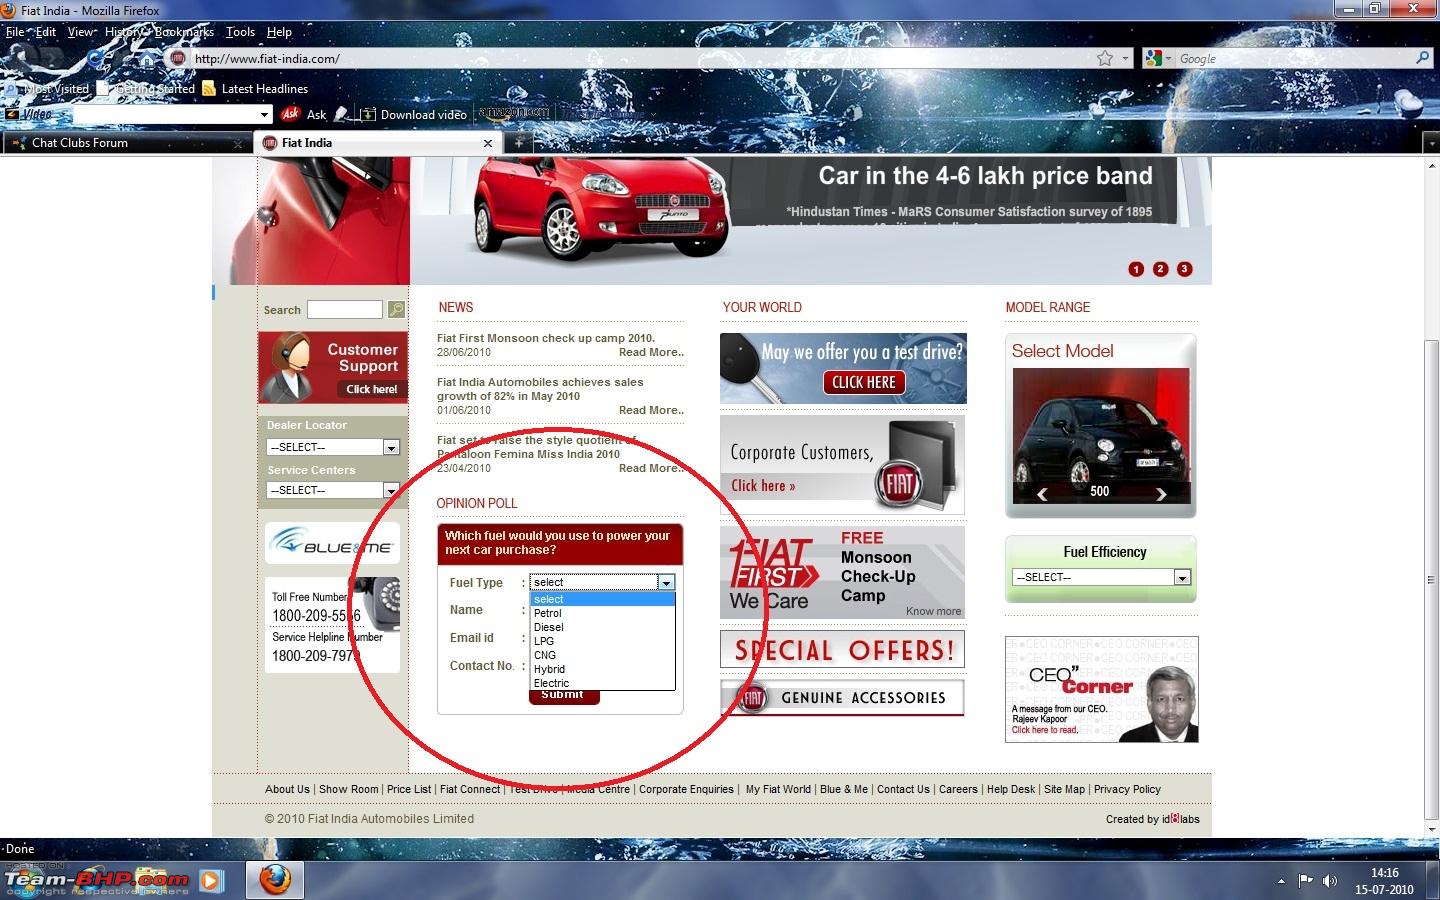Click the Firefox icon in the taskbar
Viewport: 1440px width, 900px height.
[x=275, y=879]
